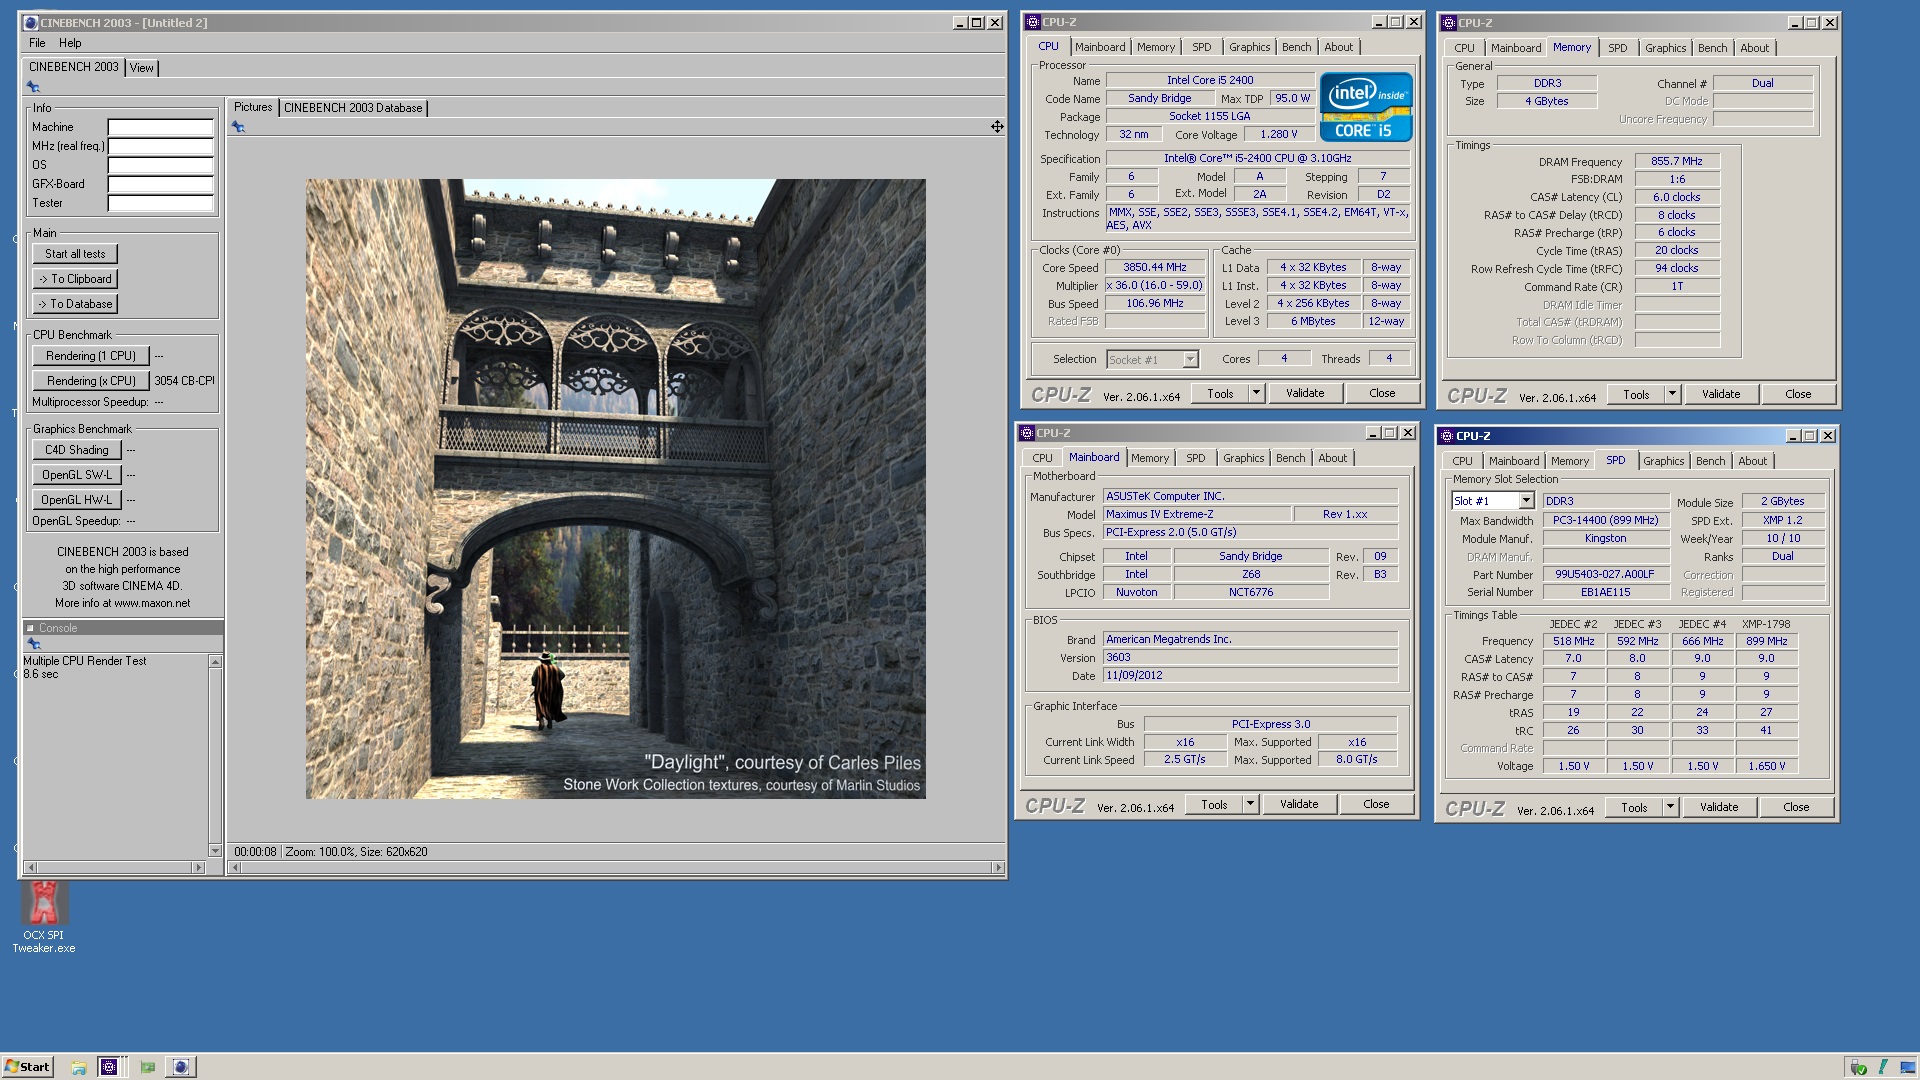Click the Core Speed value 3850.44 MHz

[1155, 268]
